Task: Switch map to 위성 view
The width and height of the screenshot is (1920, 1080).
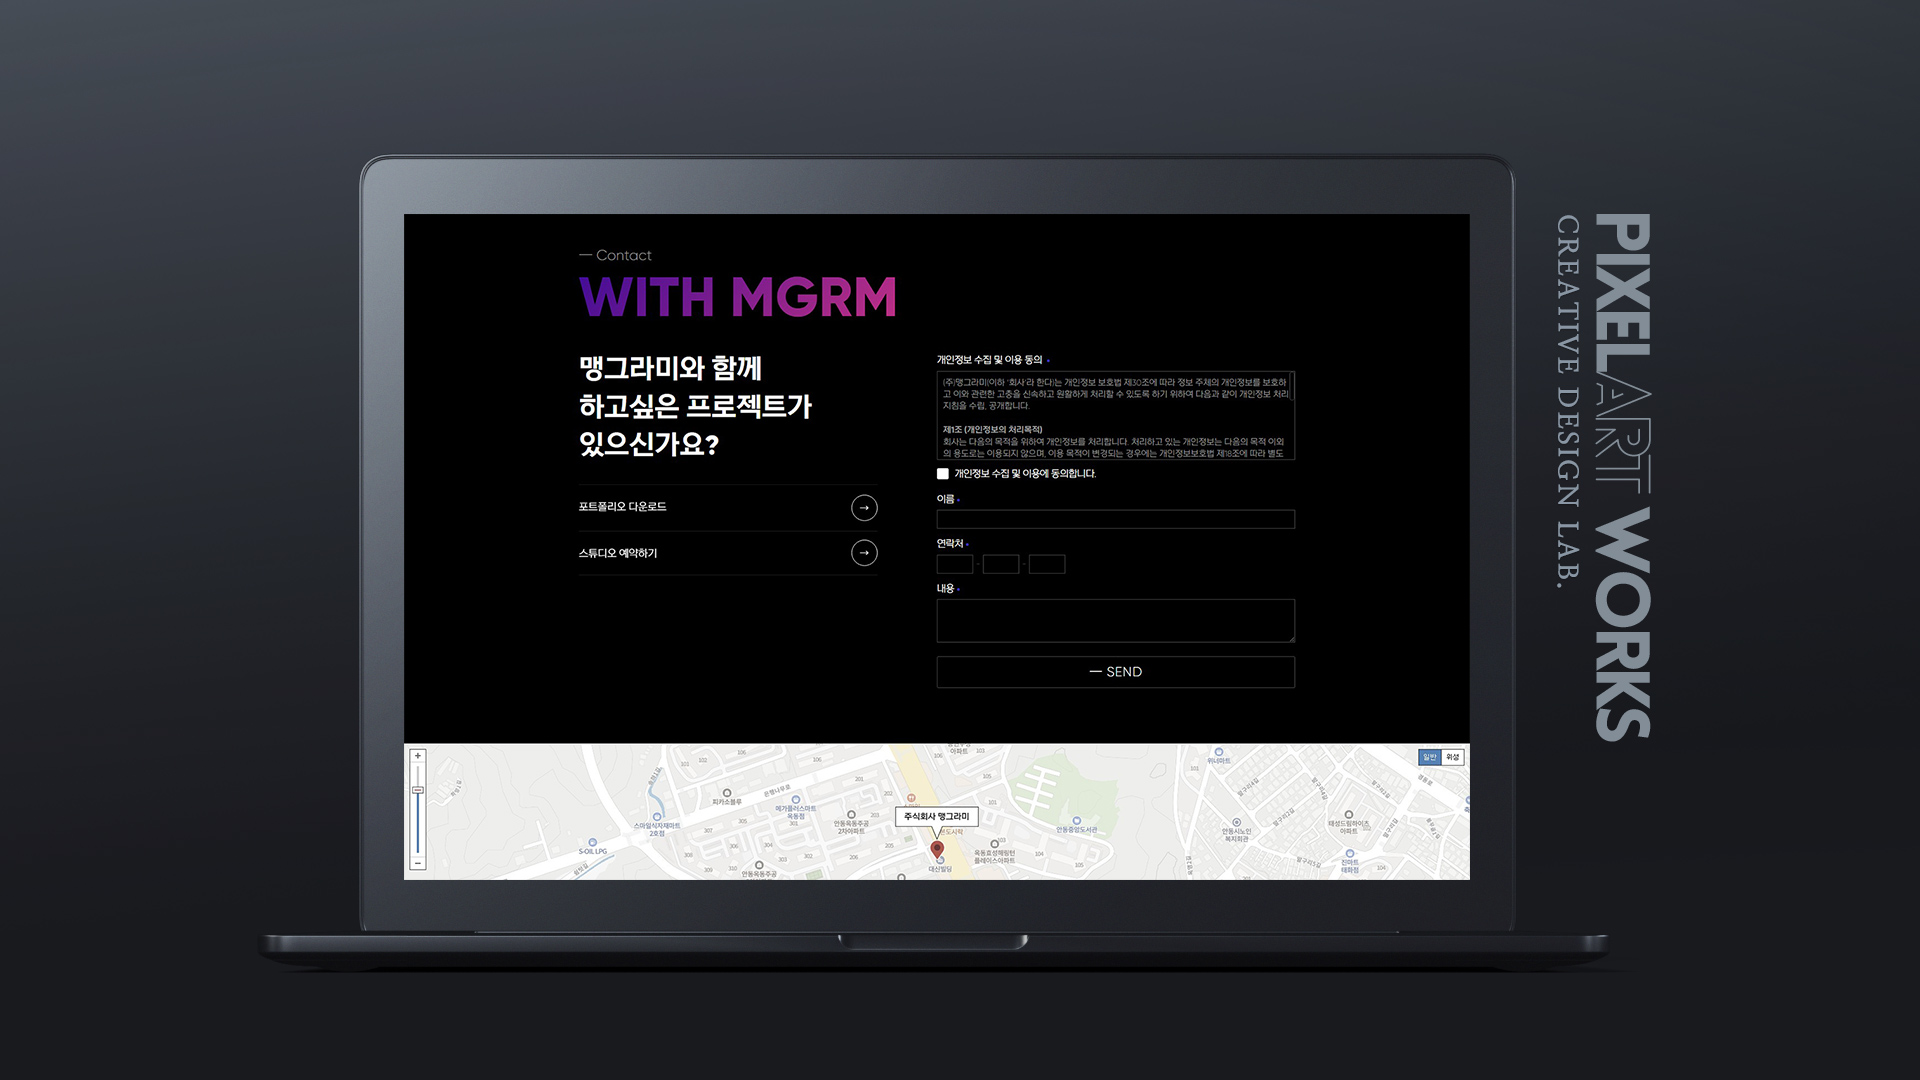Action: (x=1452, y=757)
